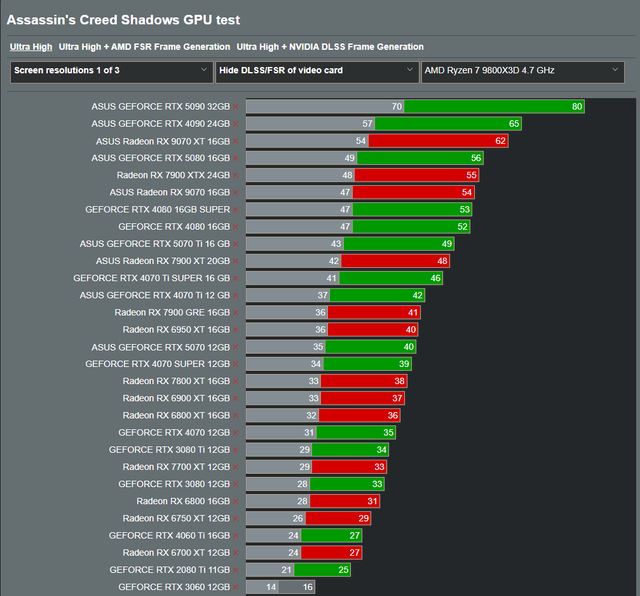Open the AMD Ryzen 7 9800X3D CPU dropdown

523,72
